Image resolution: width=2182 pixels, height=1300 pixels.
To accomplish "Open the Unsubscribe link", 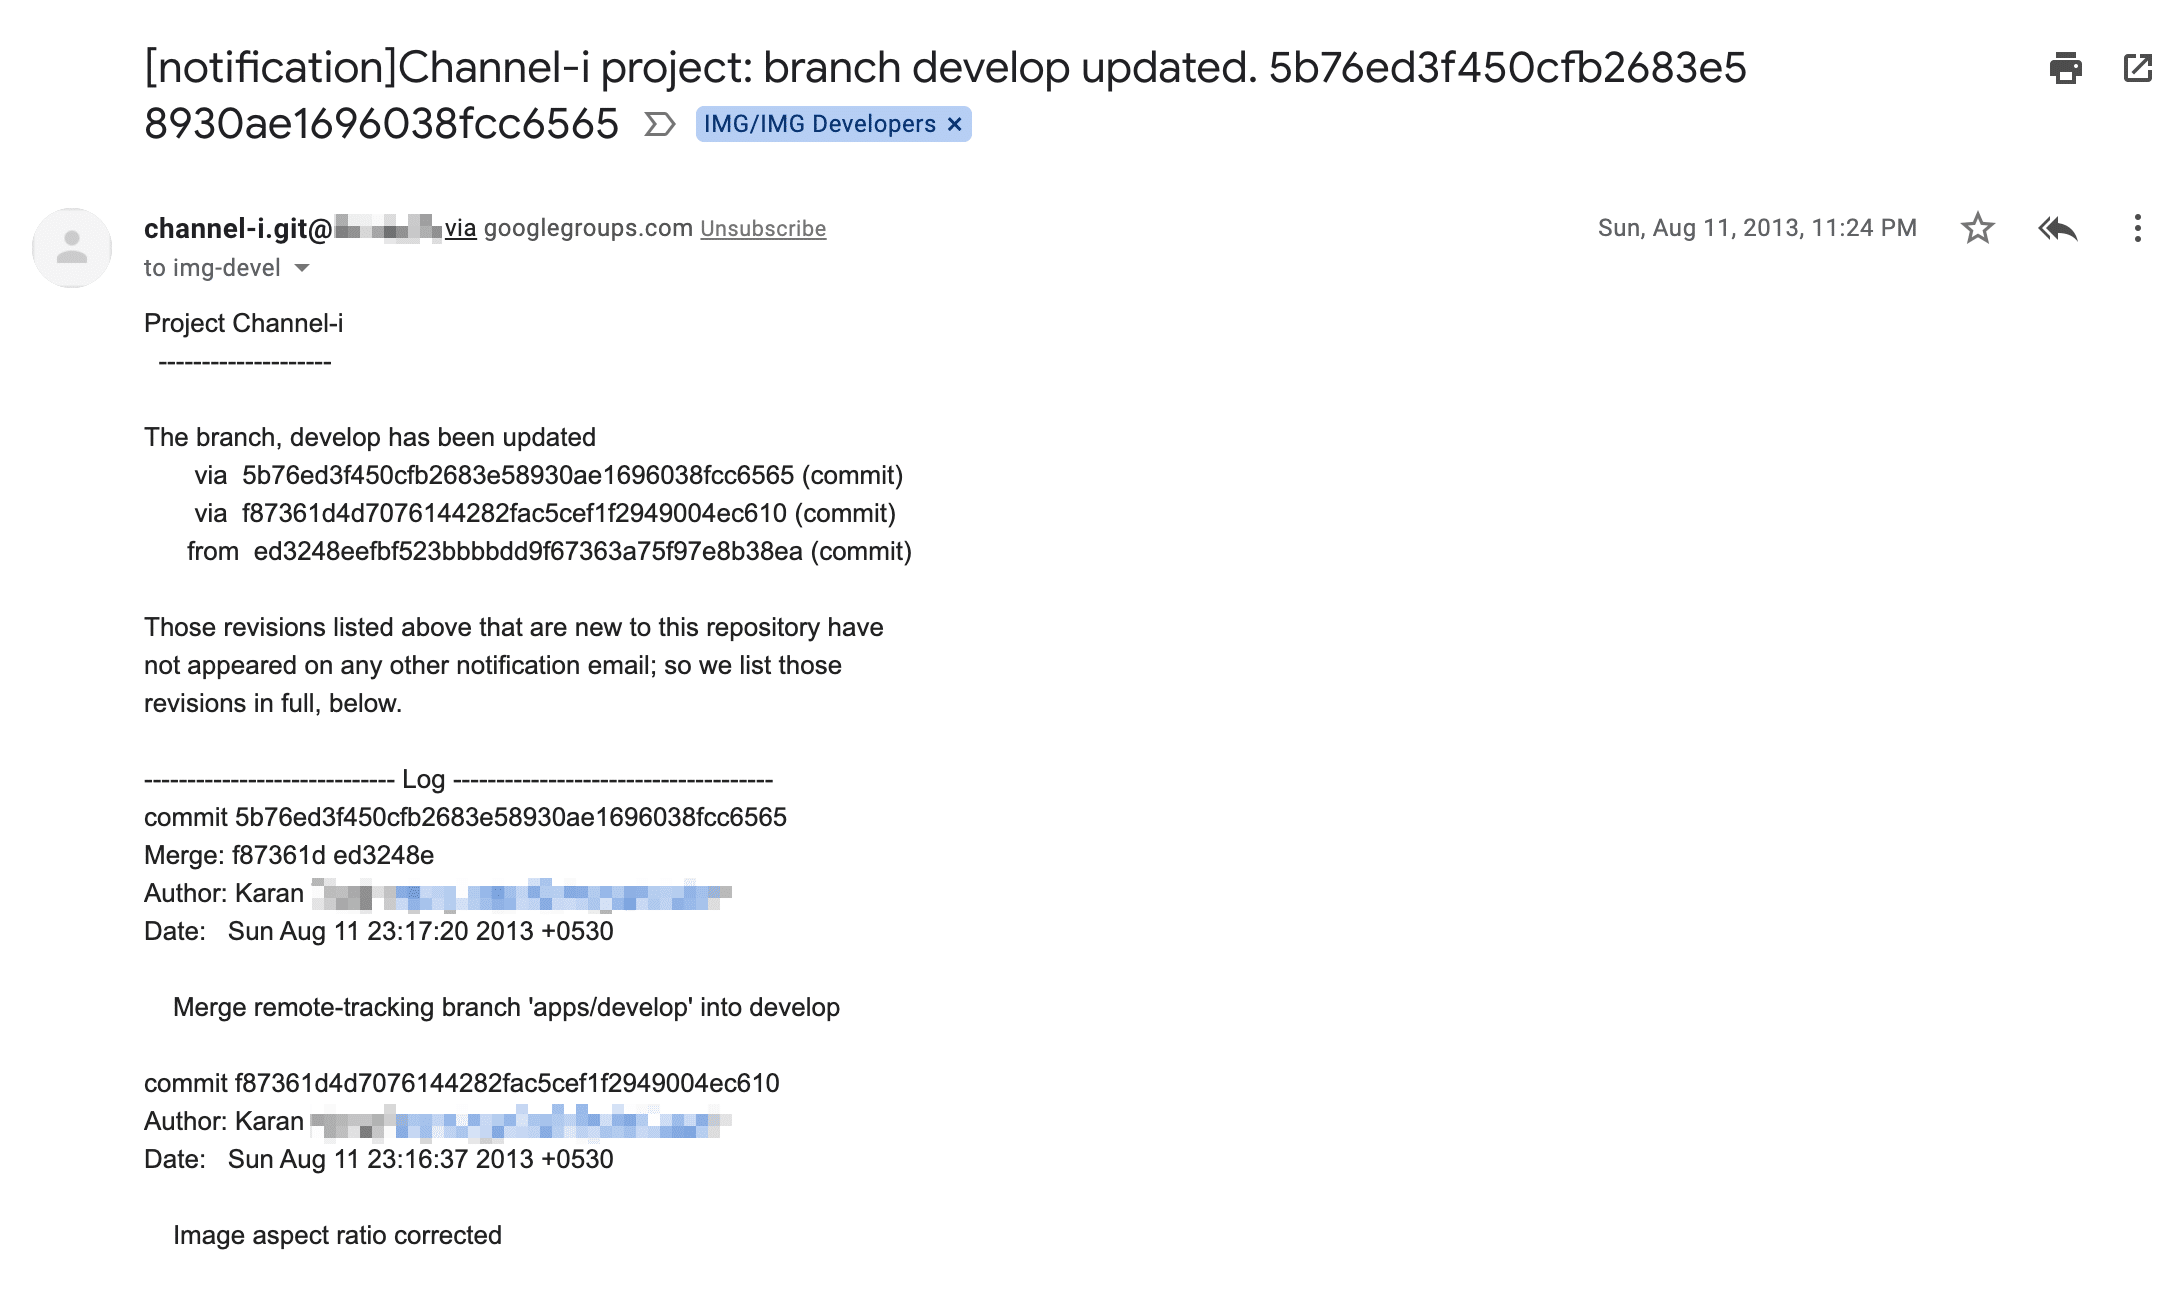I will coord(763,228).
